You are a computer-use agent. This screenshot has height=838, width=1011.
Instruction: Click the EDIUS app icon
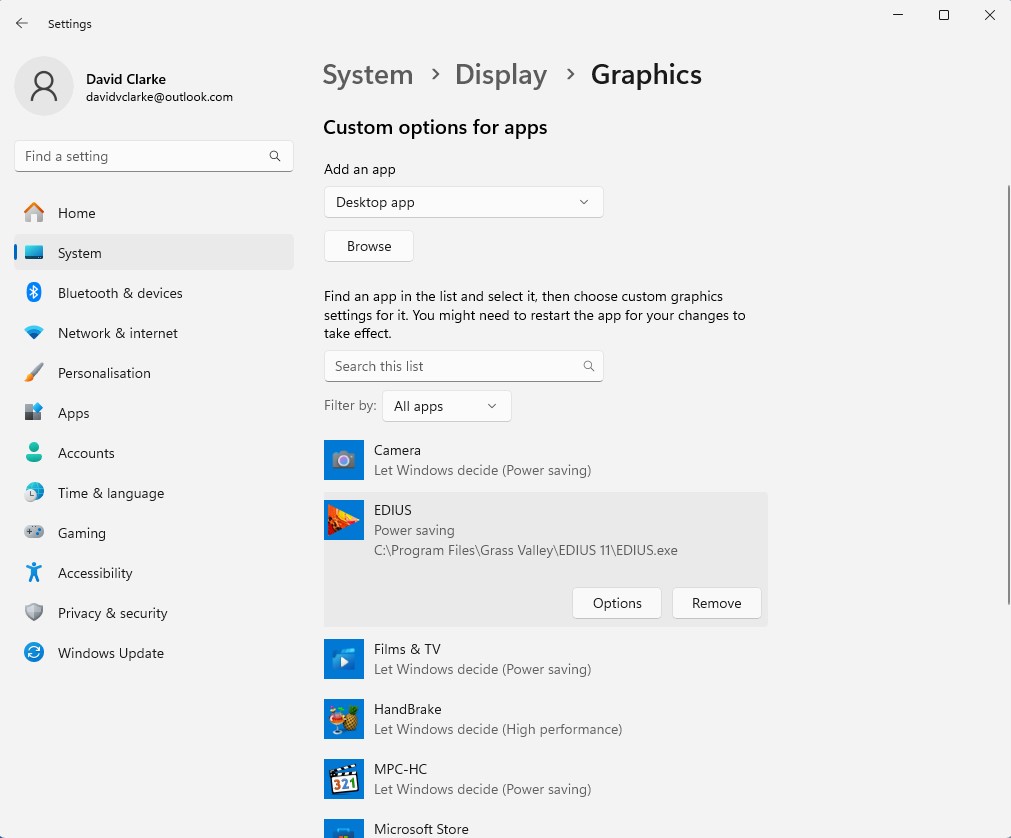(x=344, y=520)
